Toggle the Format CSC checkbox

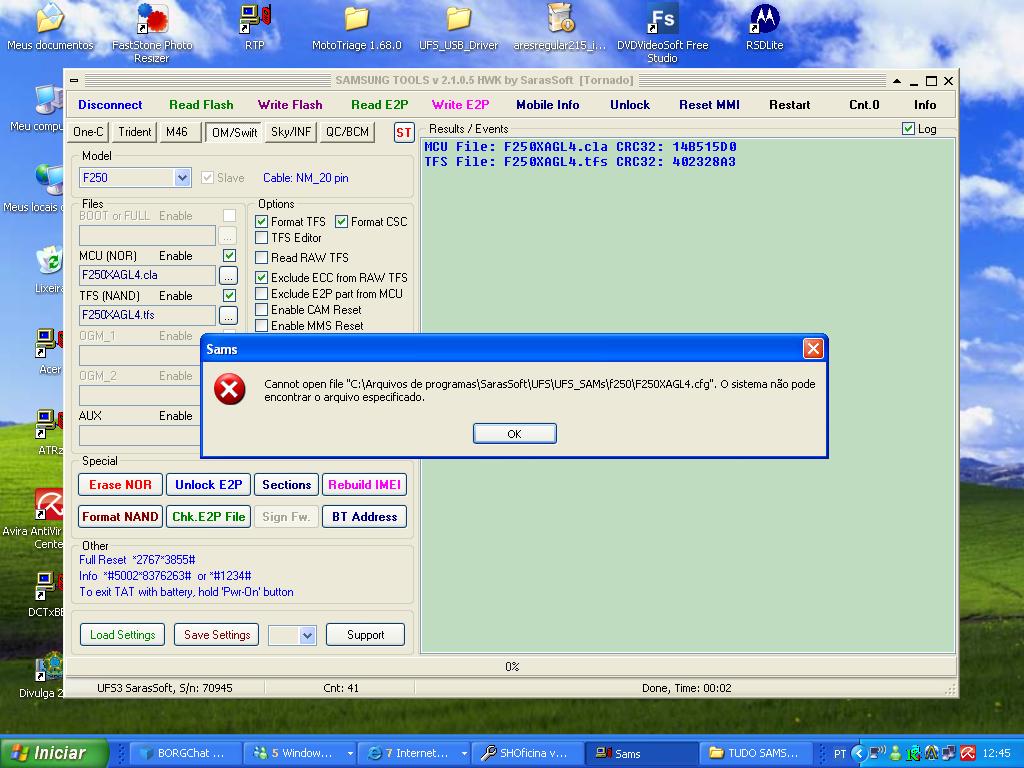[x=342, y=222]
